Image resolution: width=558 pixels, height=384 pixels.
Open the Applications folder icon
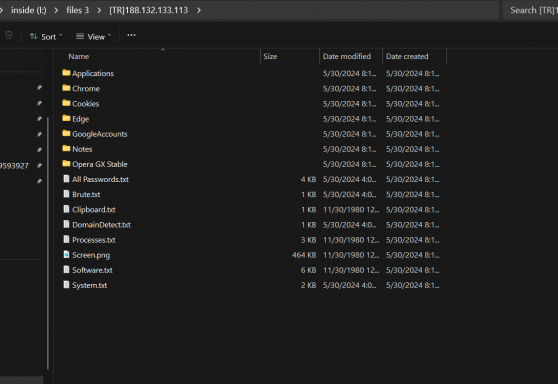[x=66, y=73]
